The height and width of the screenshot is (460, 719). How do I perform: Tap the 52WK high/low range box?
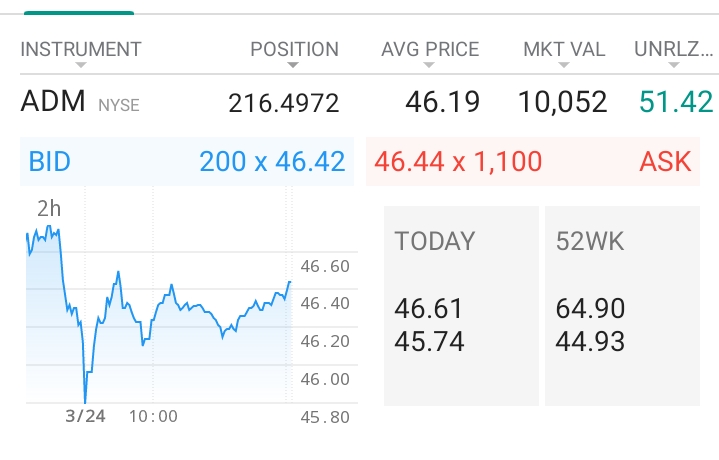point(623,305)
